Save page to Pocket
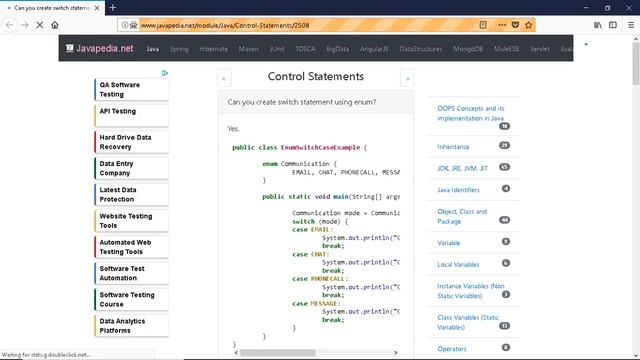 tap(515, 25)
